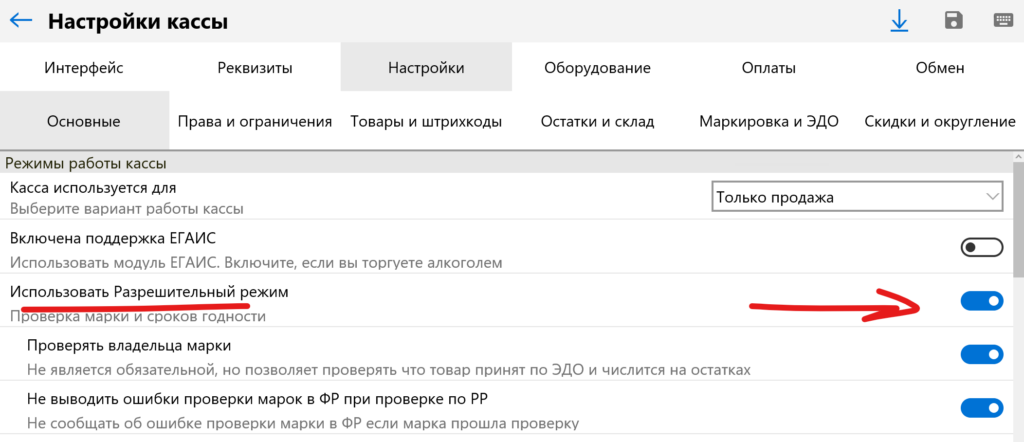Select the Скидки и округление subtab

(x=939, y=122)
